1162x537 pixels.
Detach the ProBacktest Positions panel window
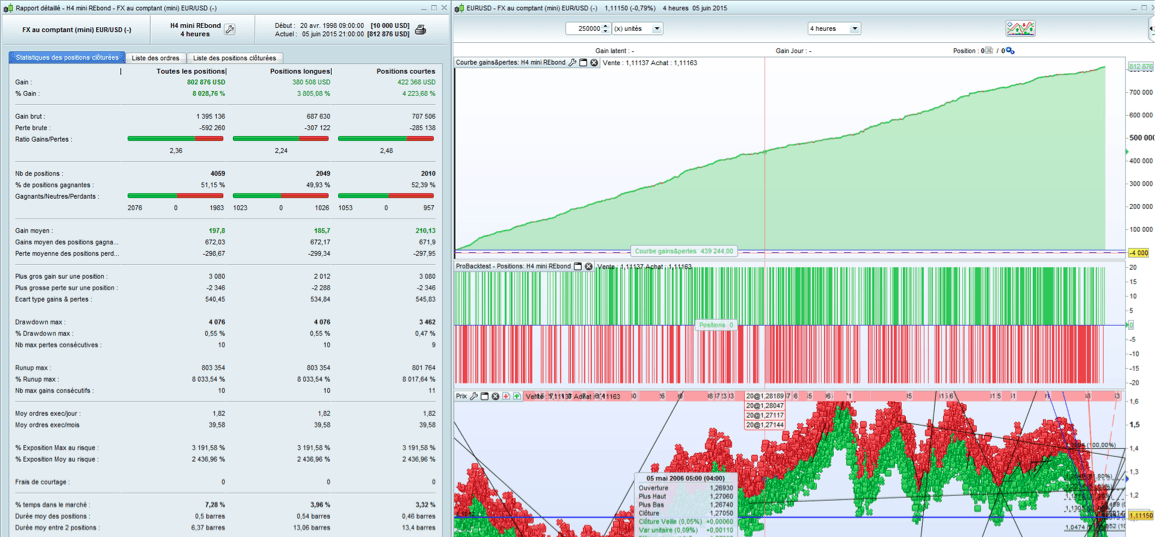(x=578, y=266)
